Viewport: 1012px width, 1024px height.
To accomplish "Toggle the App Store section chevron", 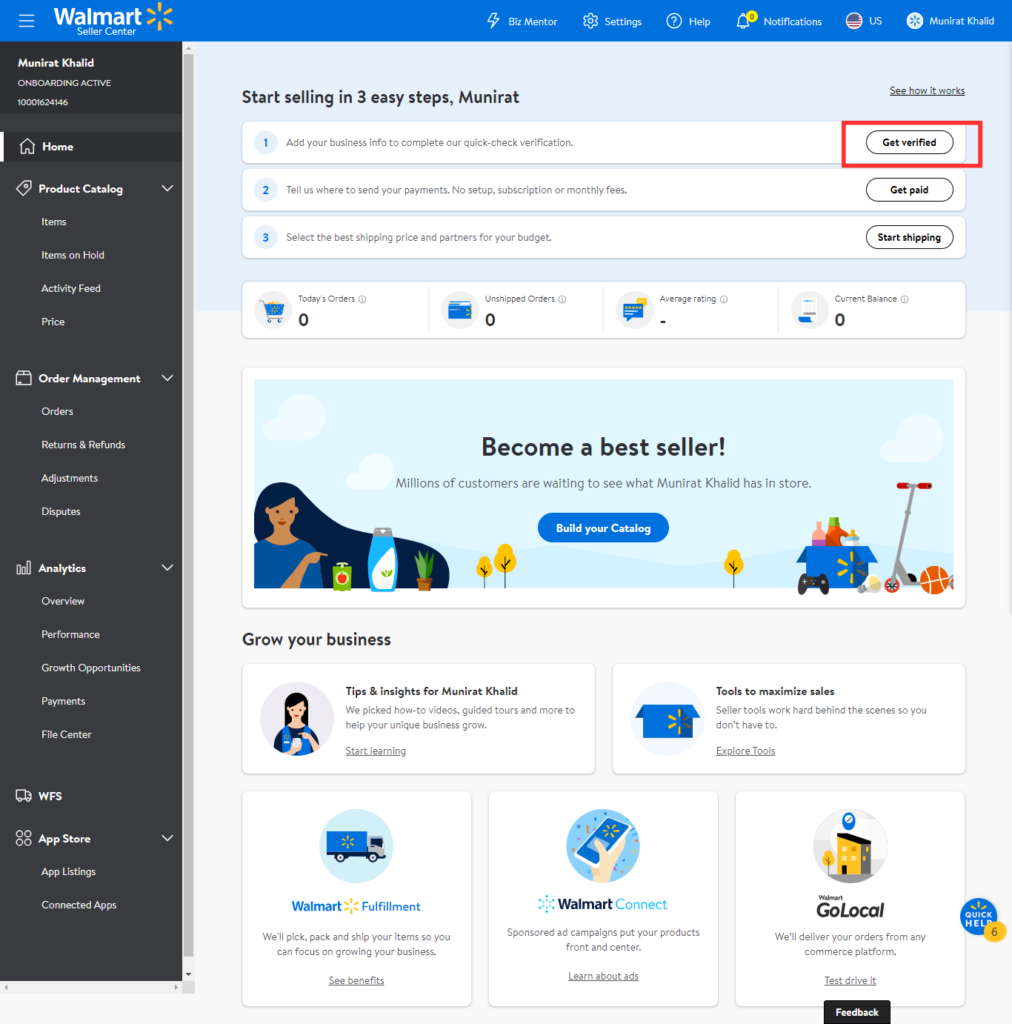I will pos(167,839).
